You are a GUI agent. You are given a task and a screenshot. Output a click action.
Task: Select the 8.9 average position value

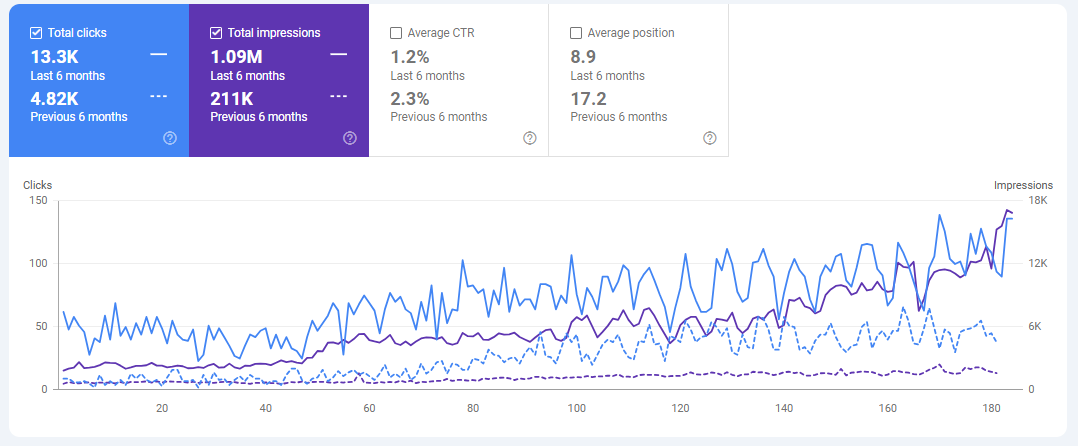(583, 56)
